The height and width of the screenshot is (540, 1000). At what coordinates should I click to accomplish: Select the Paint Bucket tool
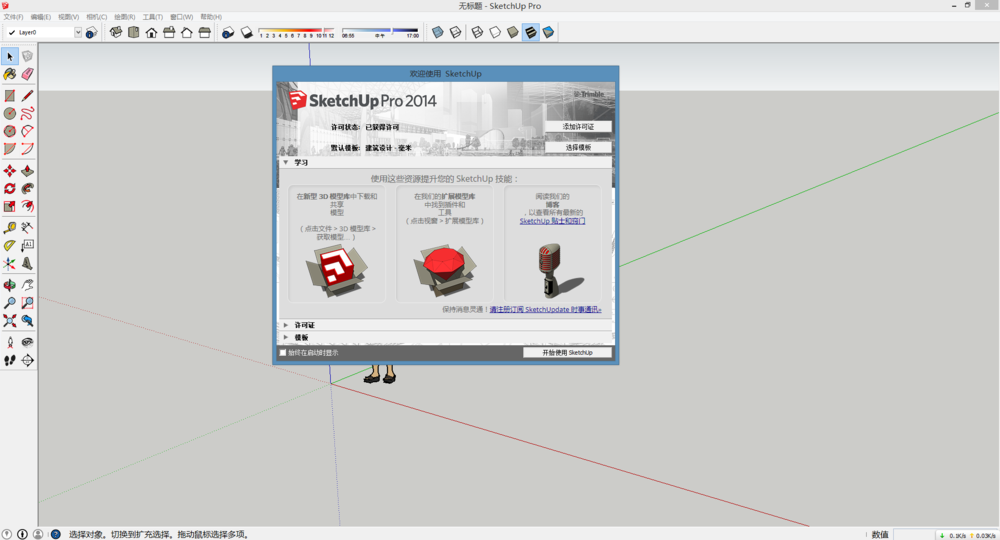10,74
